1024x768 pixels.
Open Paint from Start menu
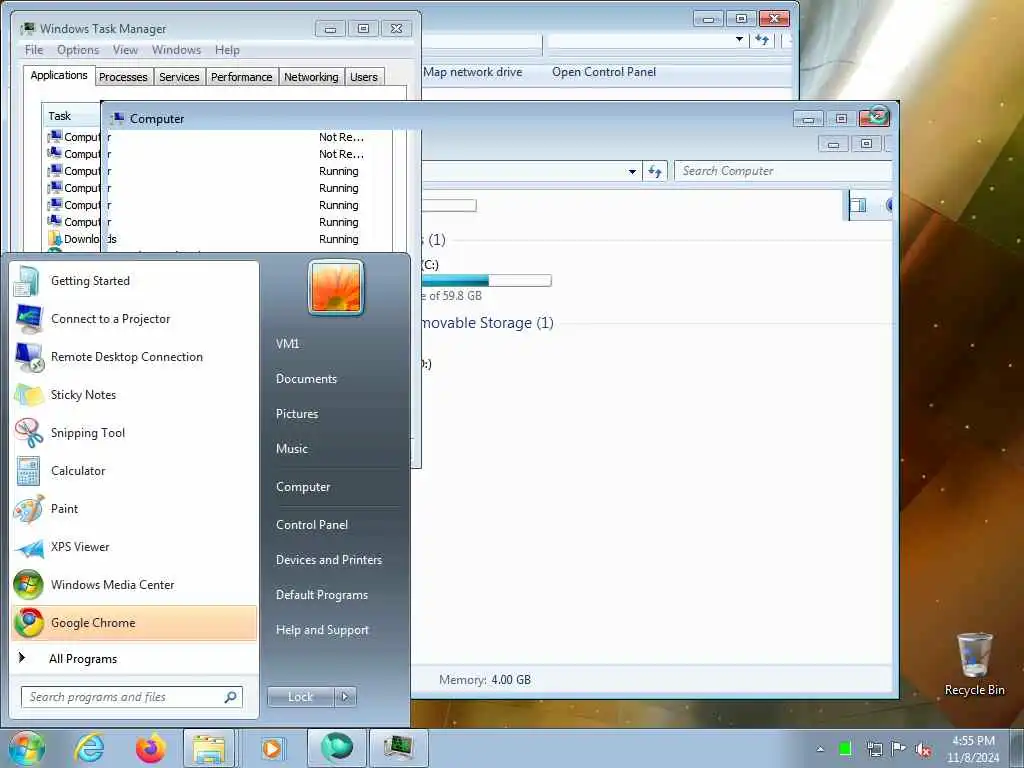coord(135,509)
